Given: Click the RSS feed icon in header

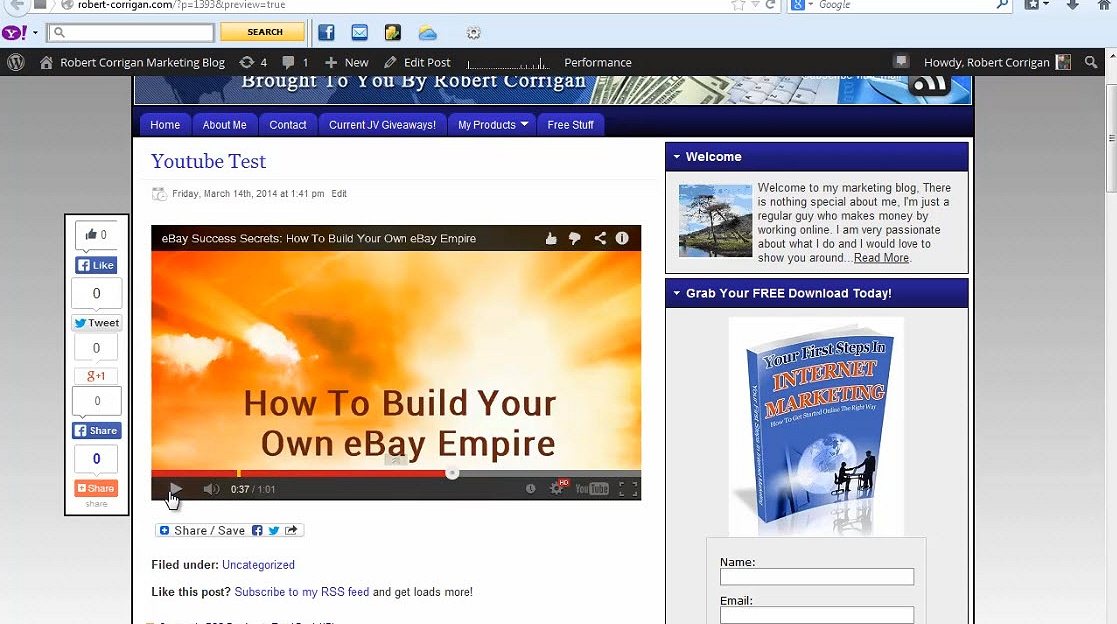Looking at the screenshot, I should [930, 85].
